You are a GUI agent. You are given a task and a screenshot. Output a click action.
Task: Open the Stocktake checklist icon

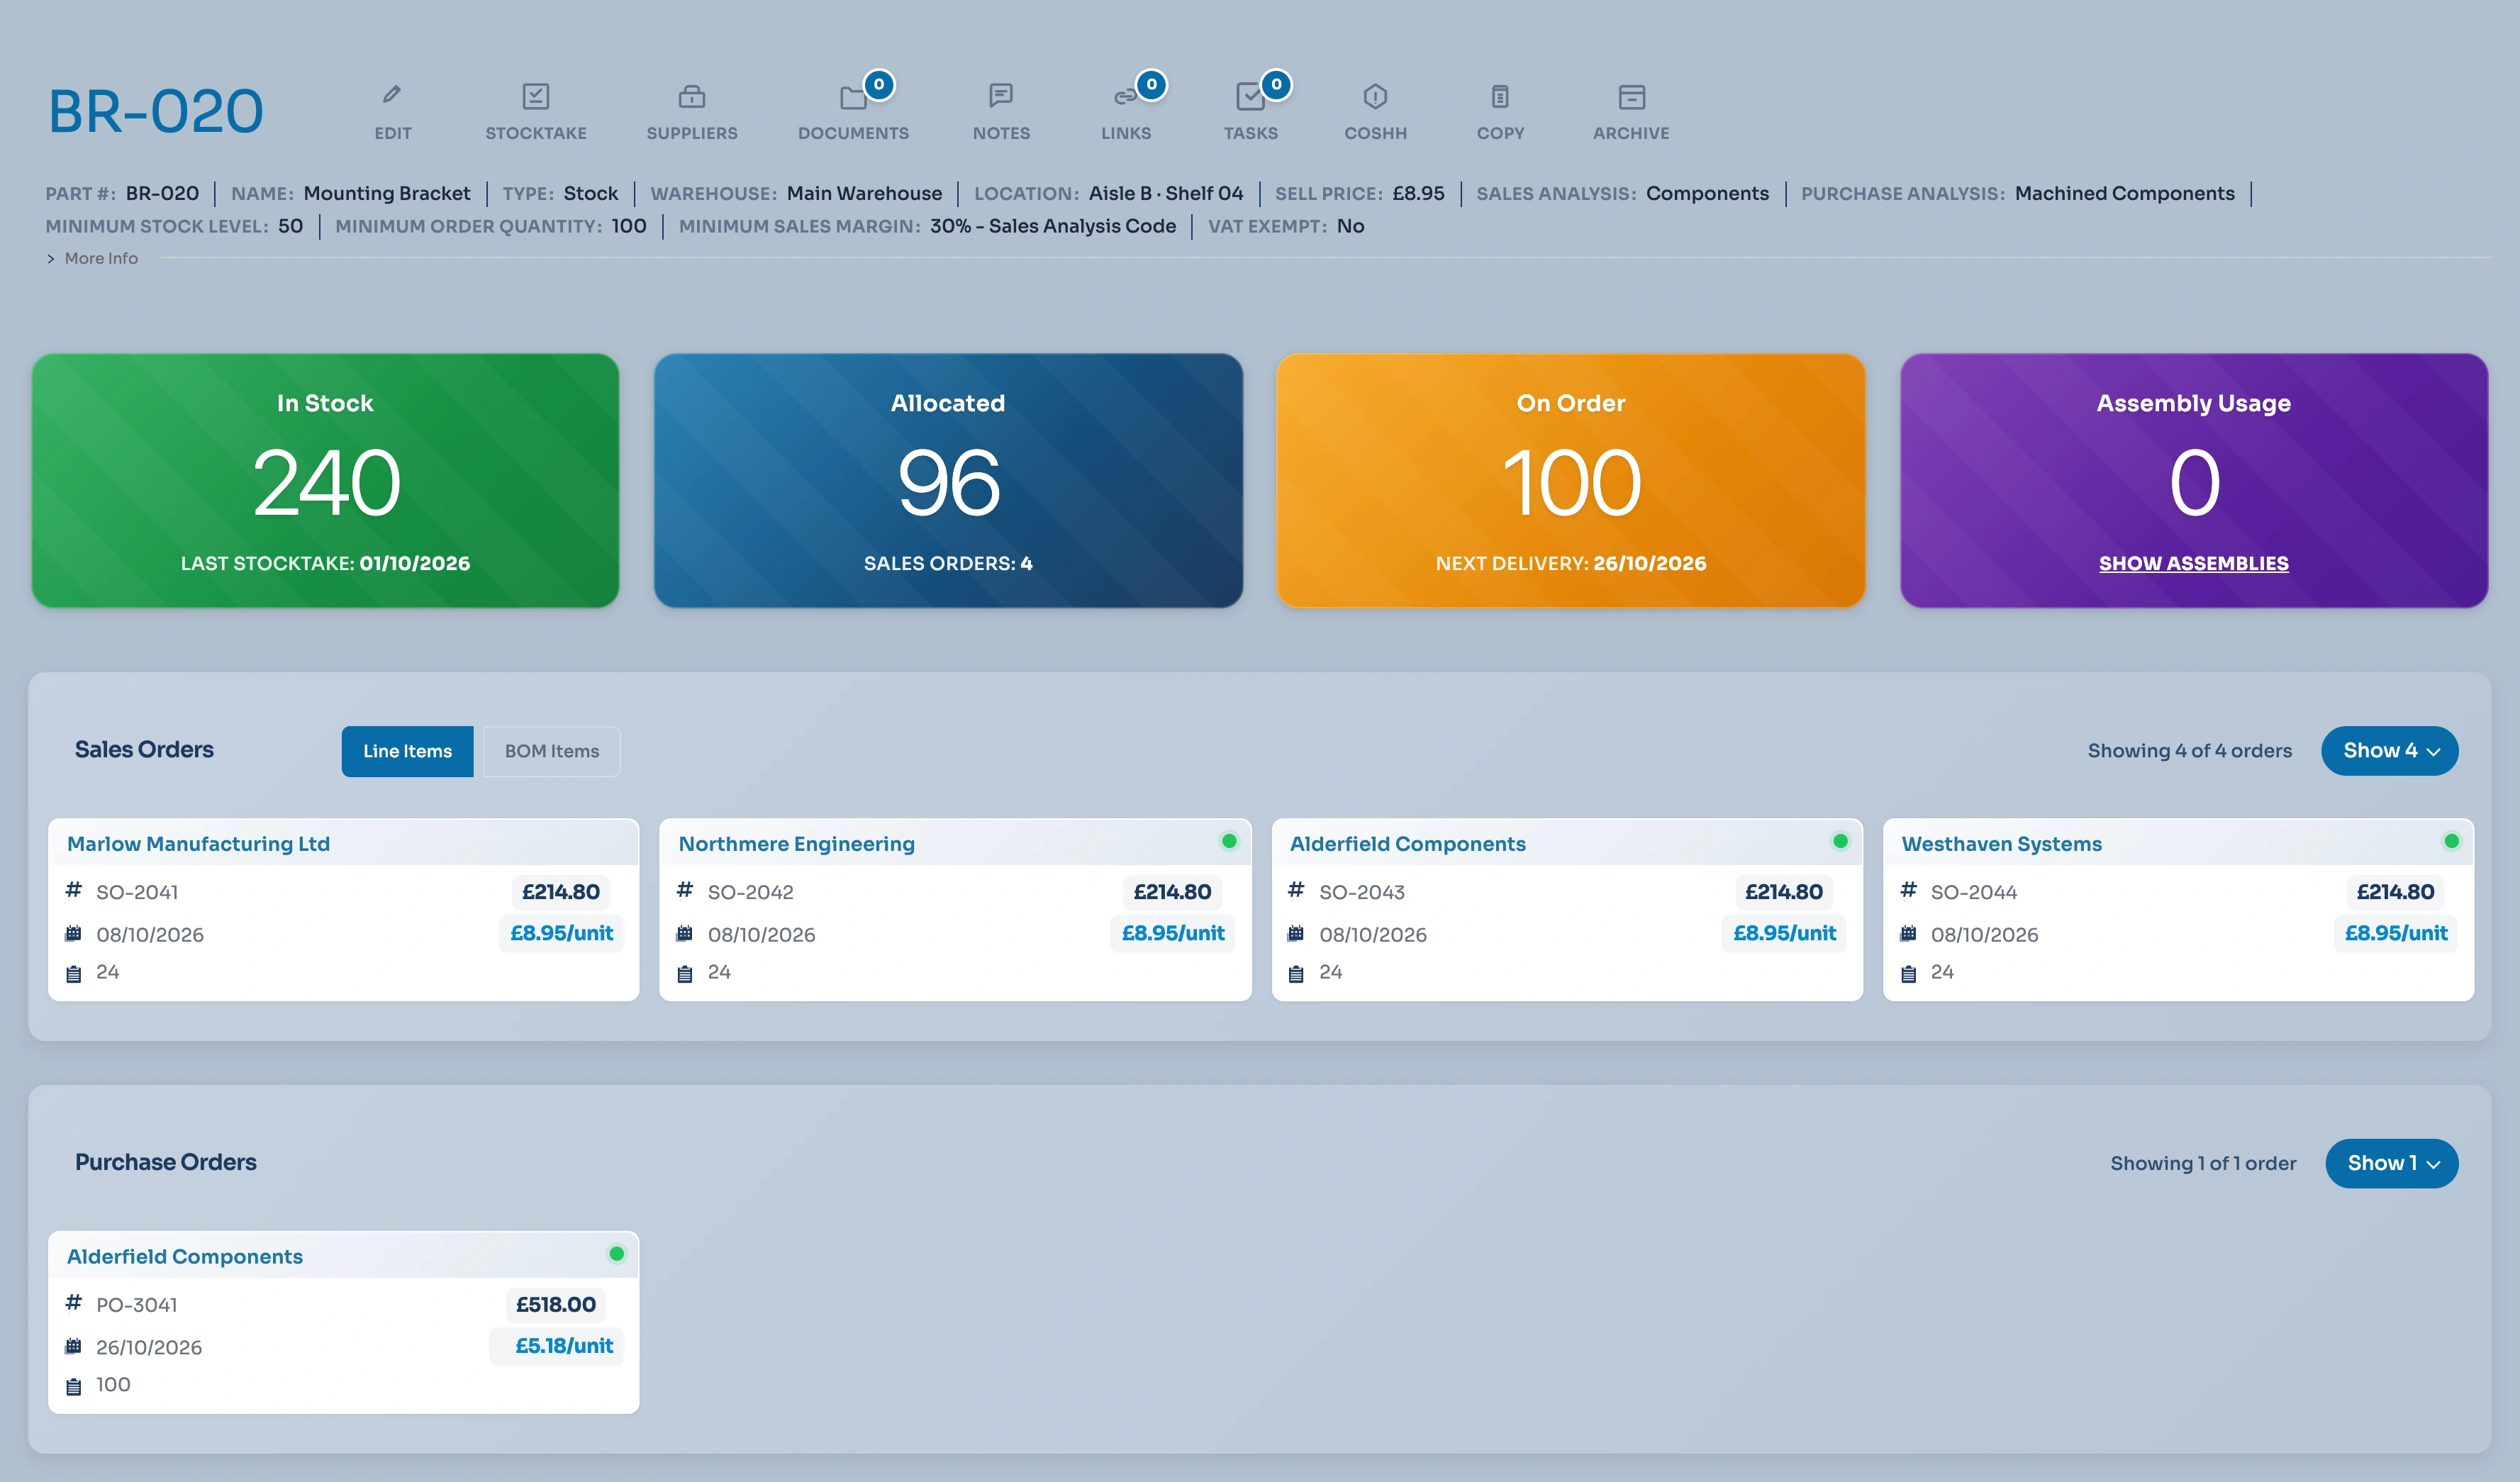point(536,96)
